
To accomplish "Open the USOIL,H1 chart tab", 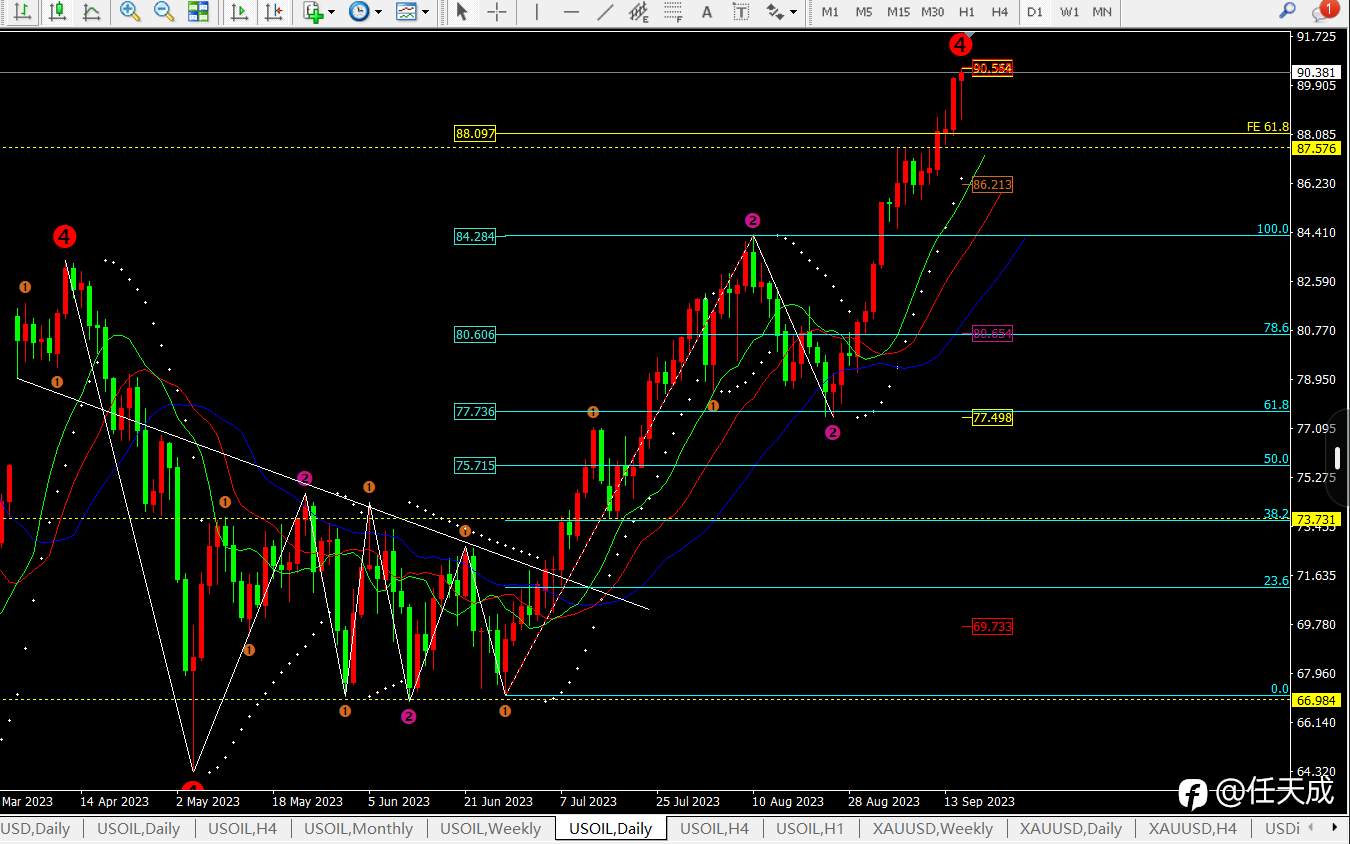I will click(810, 828).
